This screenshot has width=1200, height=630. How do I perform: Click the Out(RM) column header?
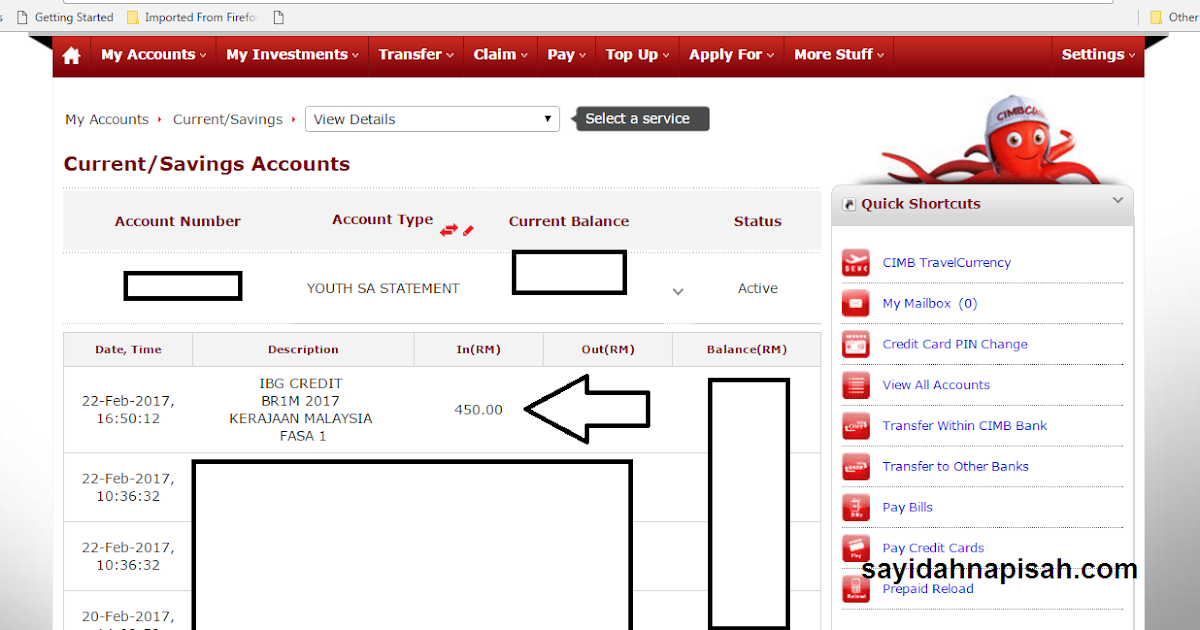(x=608, y=350)
